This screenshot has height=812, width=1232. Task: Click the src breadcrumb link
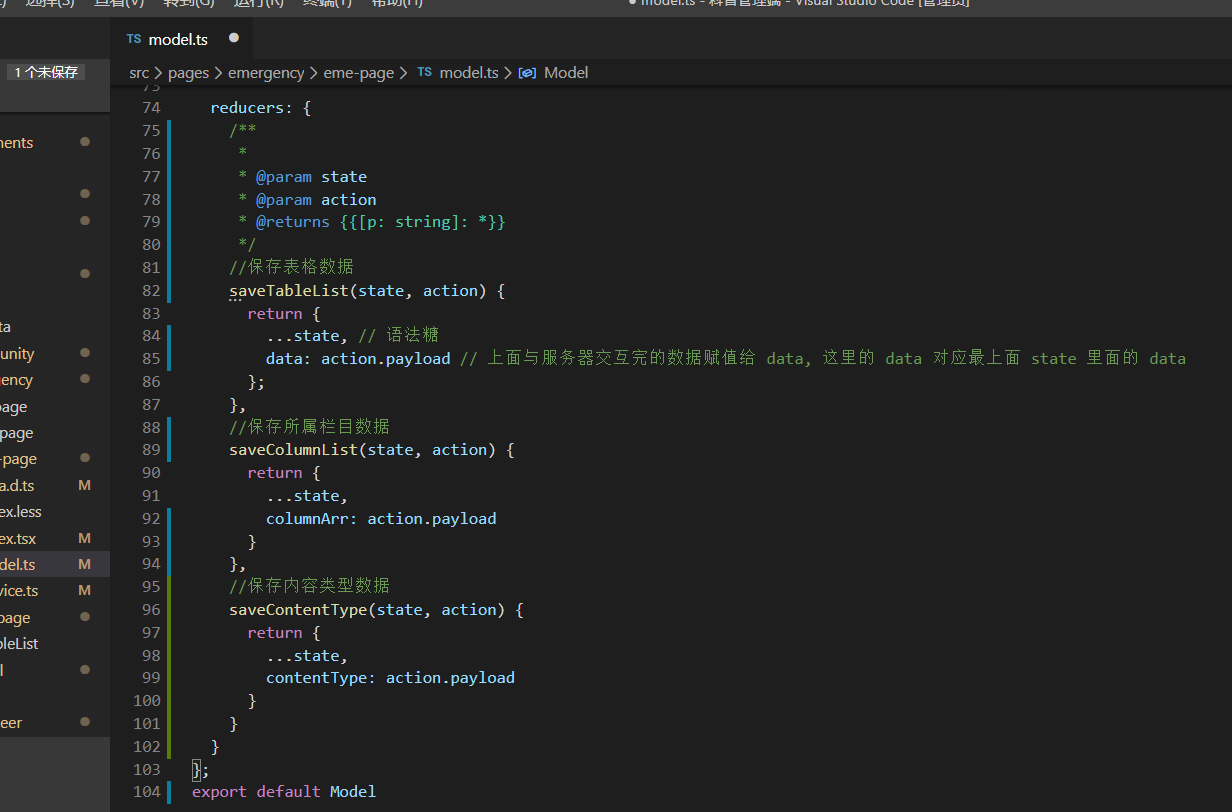click(139, 72)
